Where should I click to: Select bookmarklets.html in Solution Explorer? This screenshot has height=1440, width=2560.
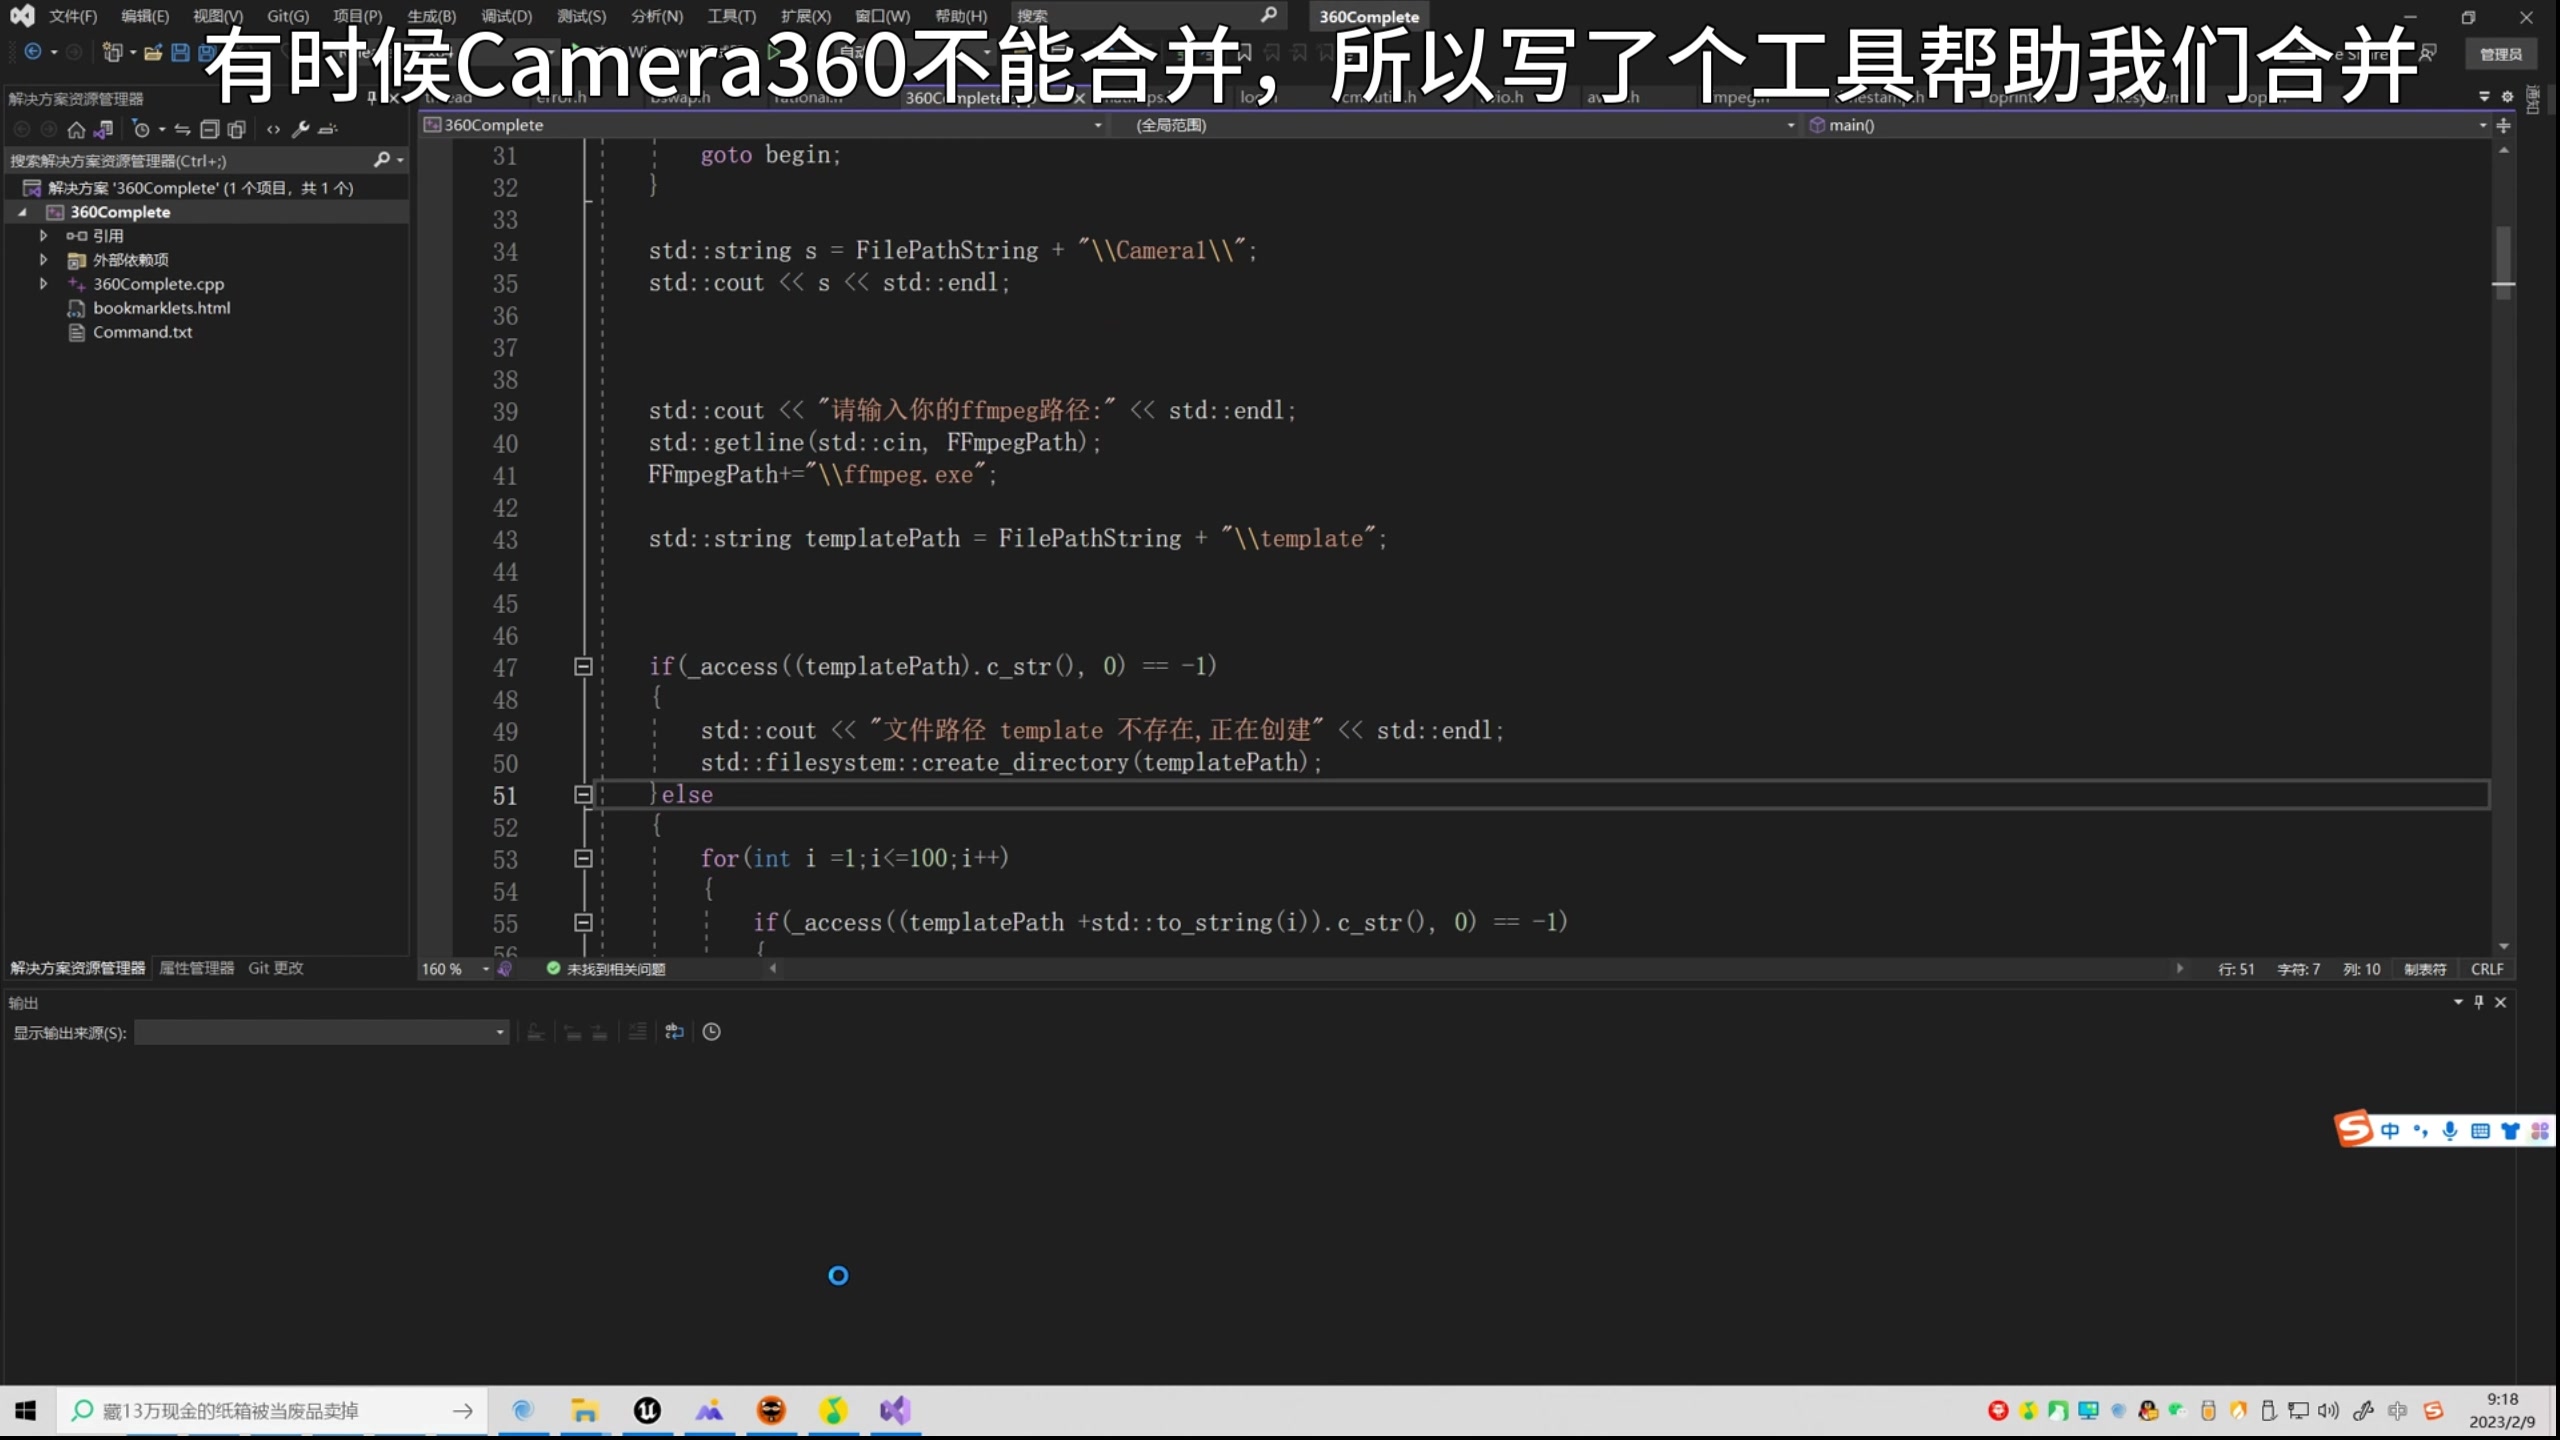pyautogui.click(x=161, y=308)
